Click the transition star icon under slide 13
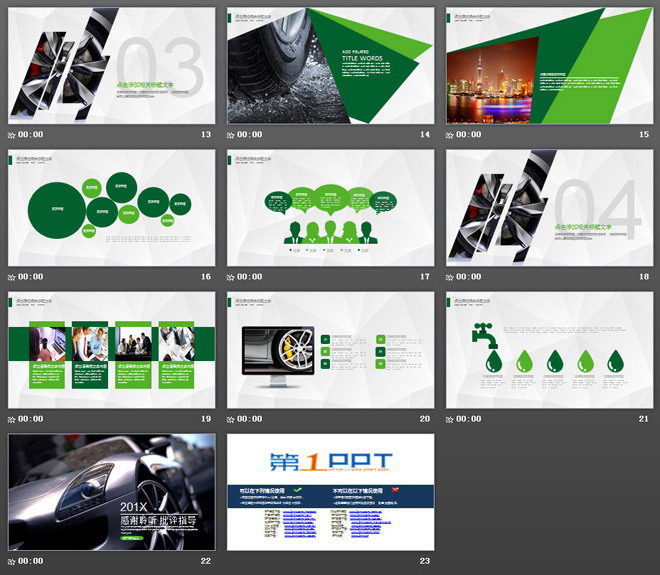This screenshot has width=660, height=575. click(12, 135)
